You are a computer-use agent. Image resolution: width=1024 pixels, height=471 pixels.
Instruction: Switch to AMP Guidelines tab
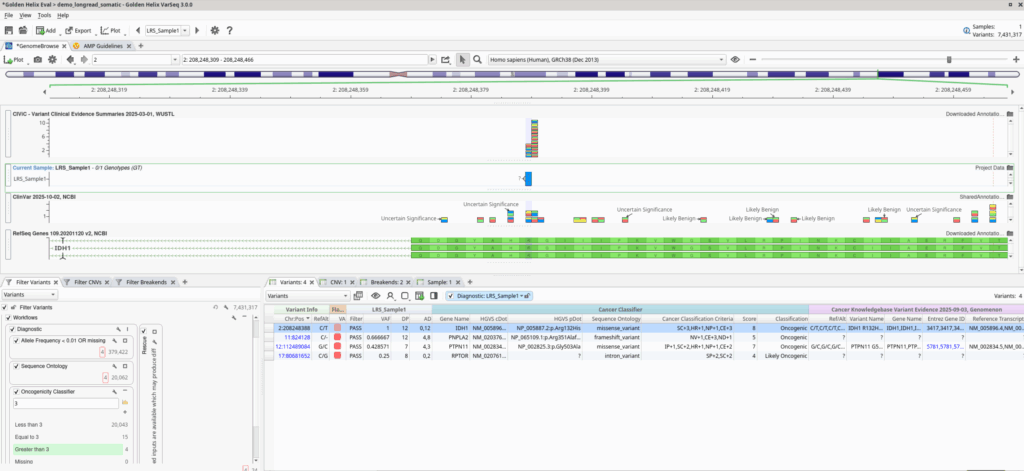point(103,46)
